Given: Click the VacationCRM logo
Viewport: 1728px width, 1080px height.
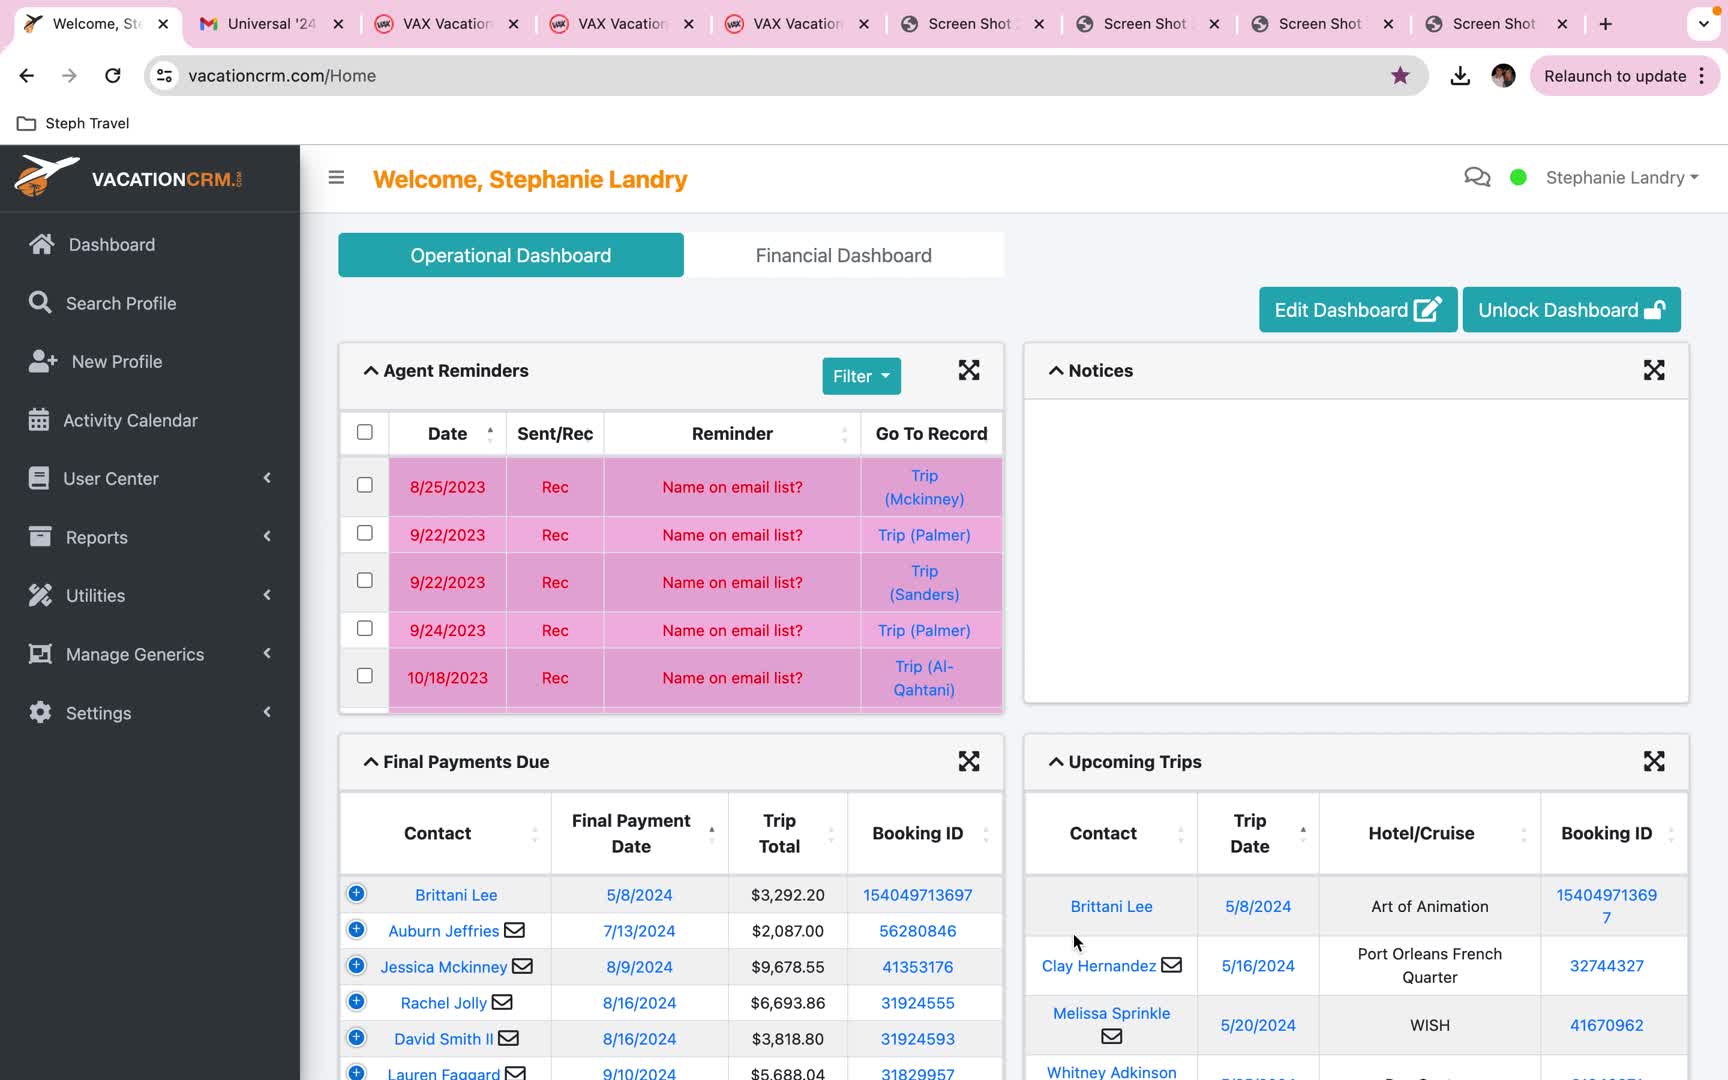Looking at the screenshot, I should point(128,177).
